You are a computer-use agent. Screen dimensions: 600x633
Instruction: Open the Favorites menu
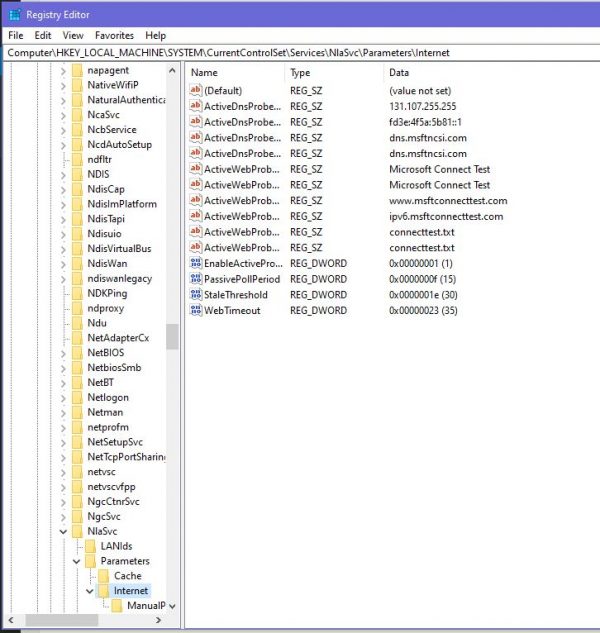(x=113, y=35)
